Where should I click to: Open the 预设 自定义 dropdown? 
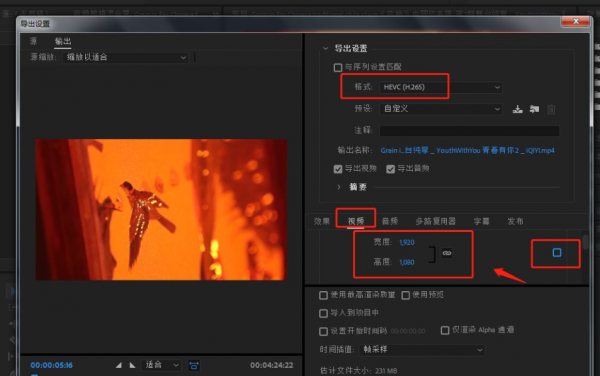[x=440, y=109]
